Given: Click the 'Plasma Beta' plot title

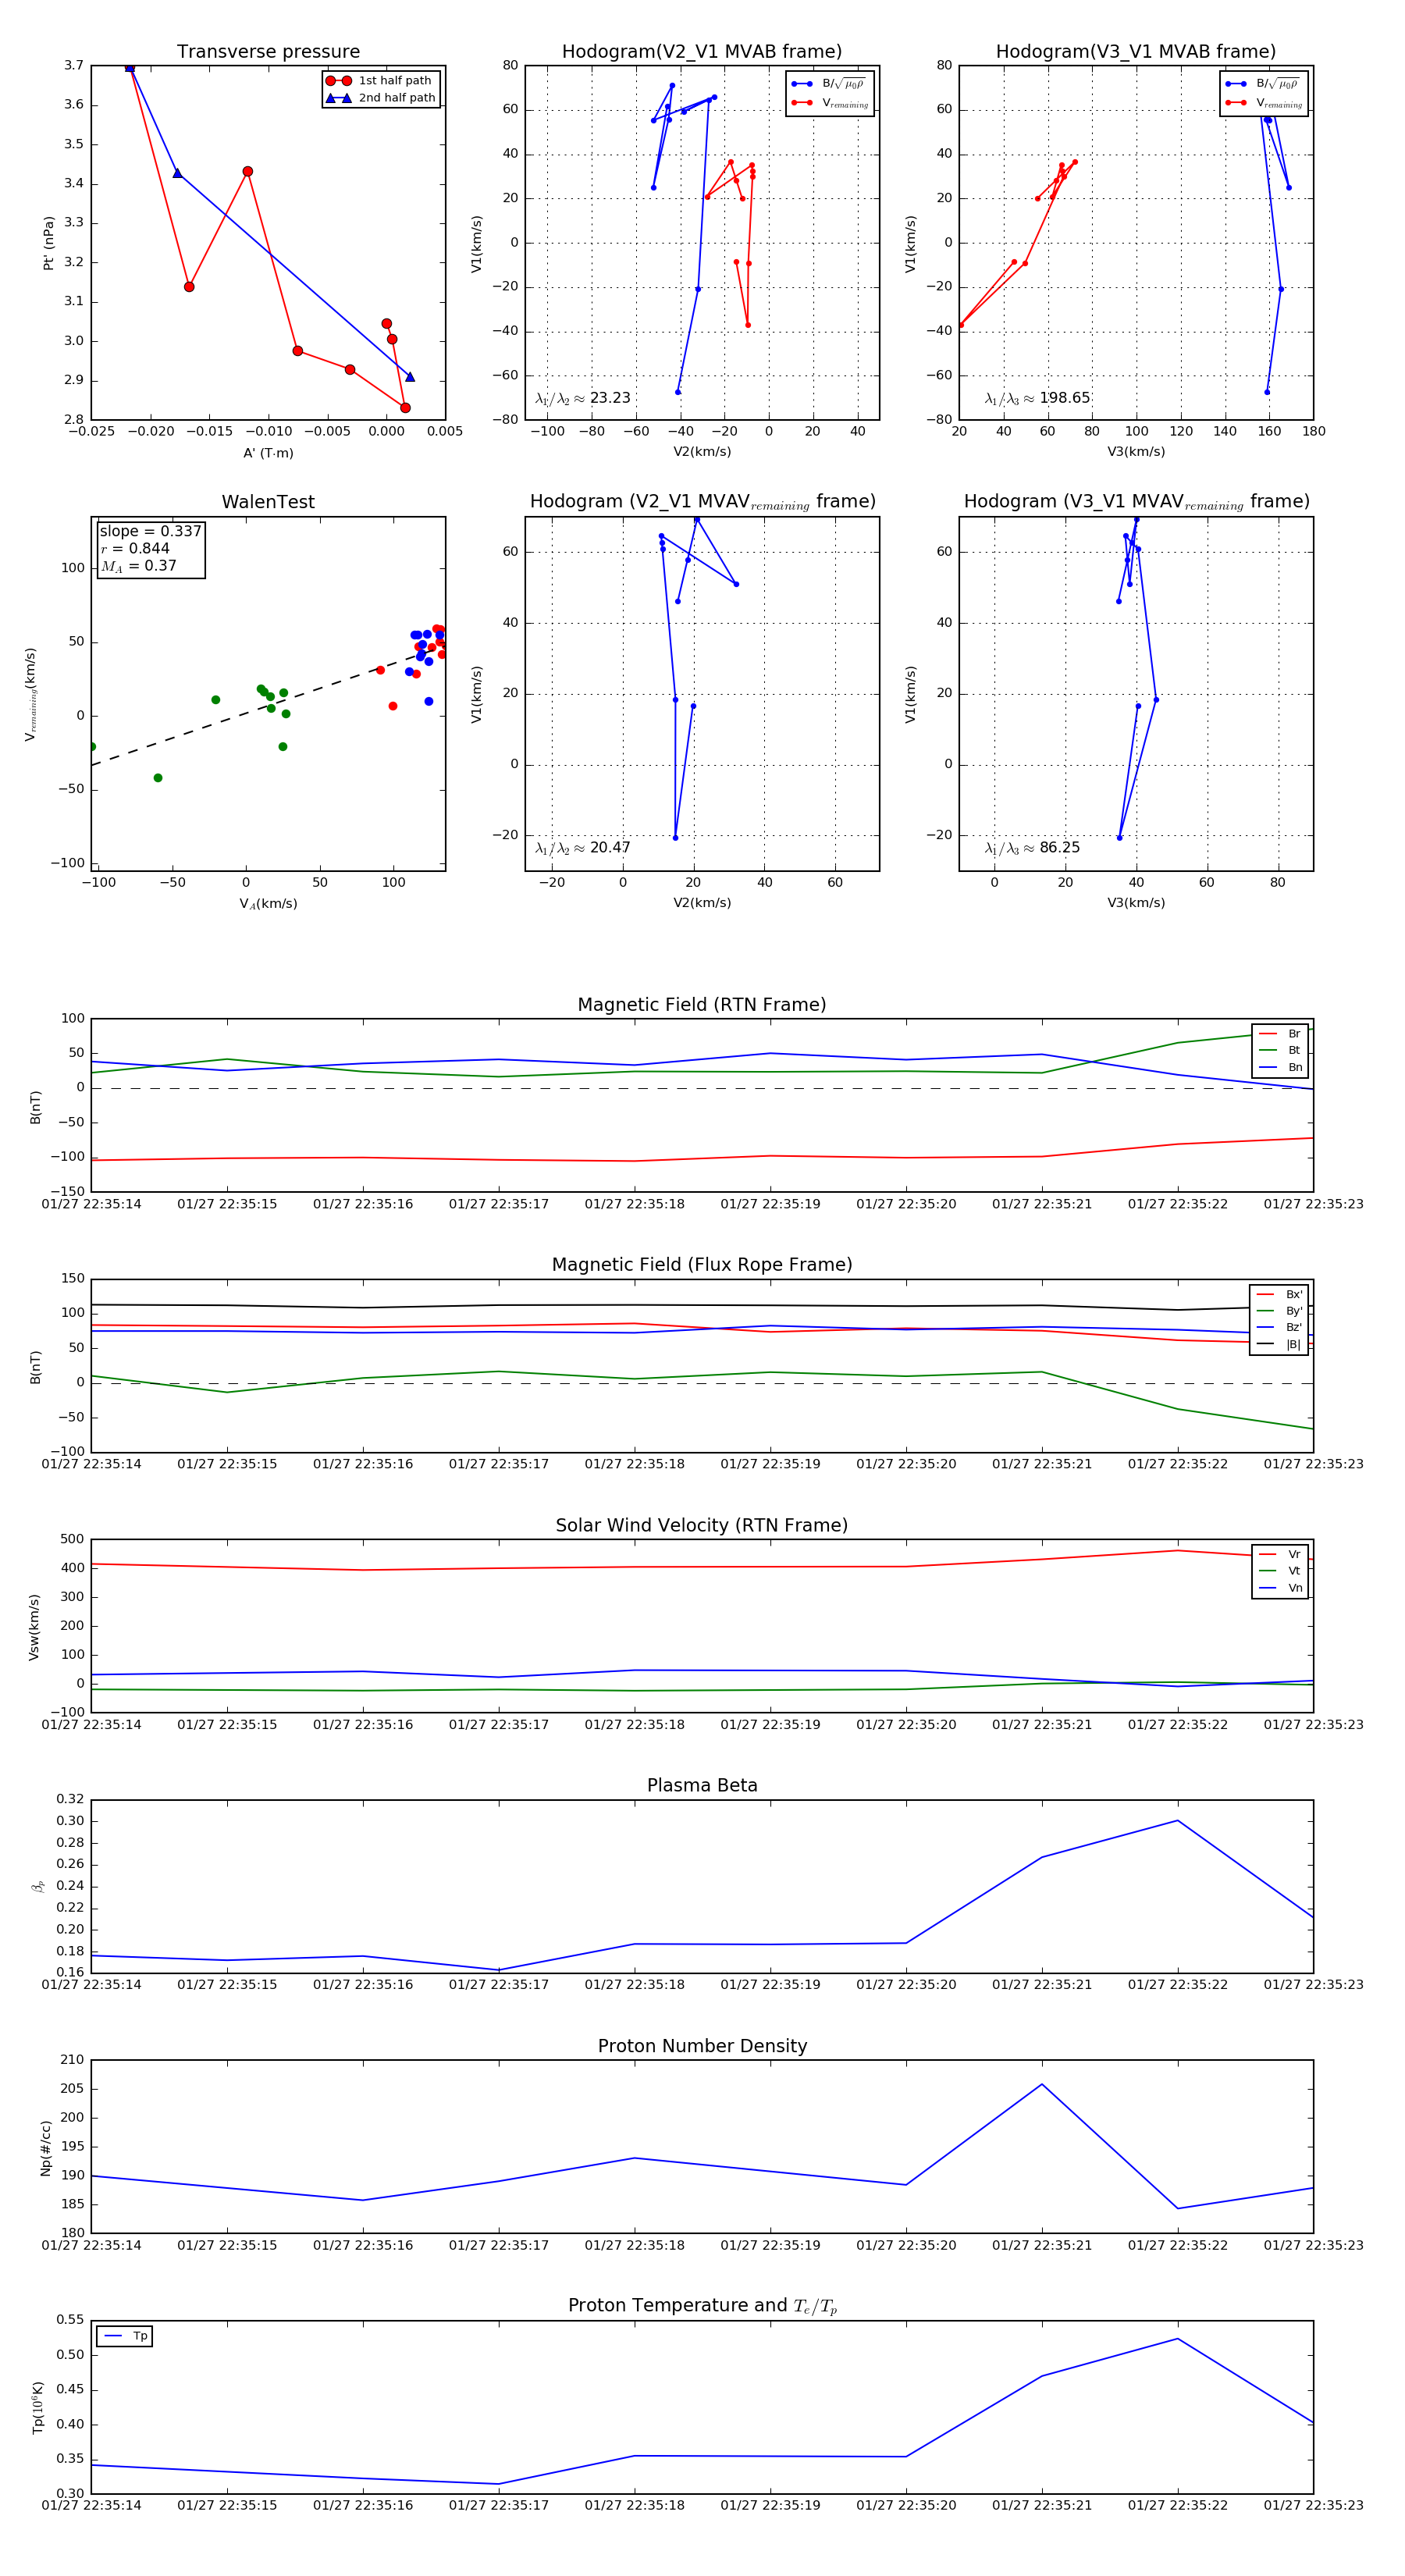Looking at the screenshot, I should click(x=702, y=1786).
